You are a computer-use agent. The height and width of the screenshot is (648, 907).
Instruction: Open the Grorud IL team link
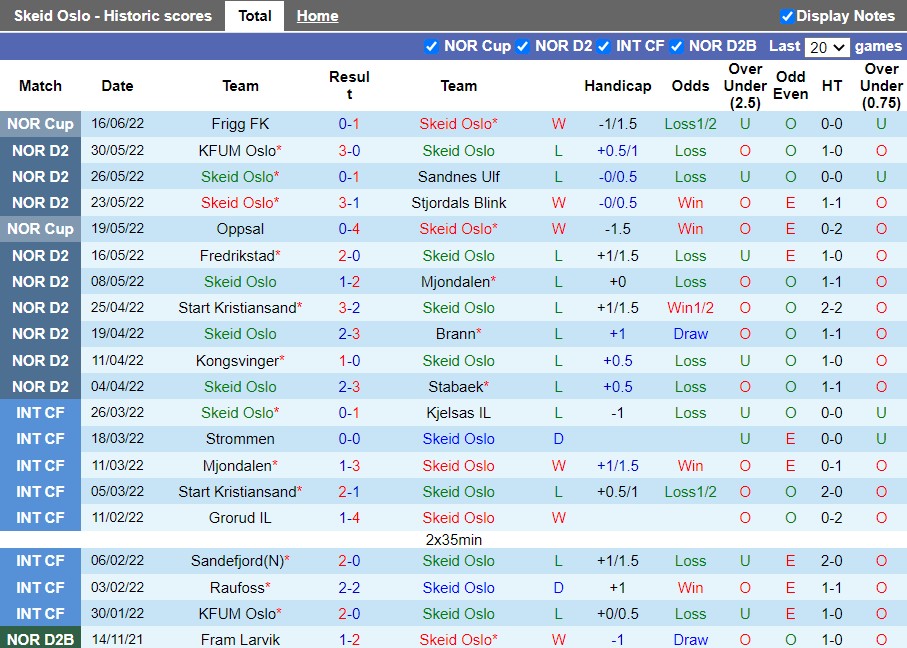coord(240,518)
